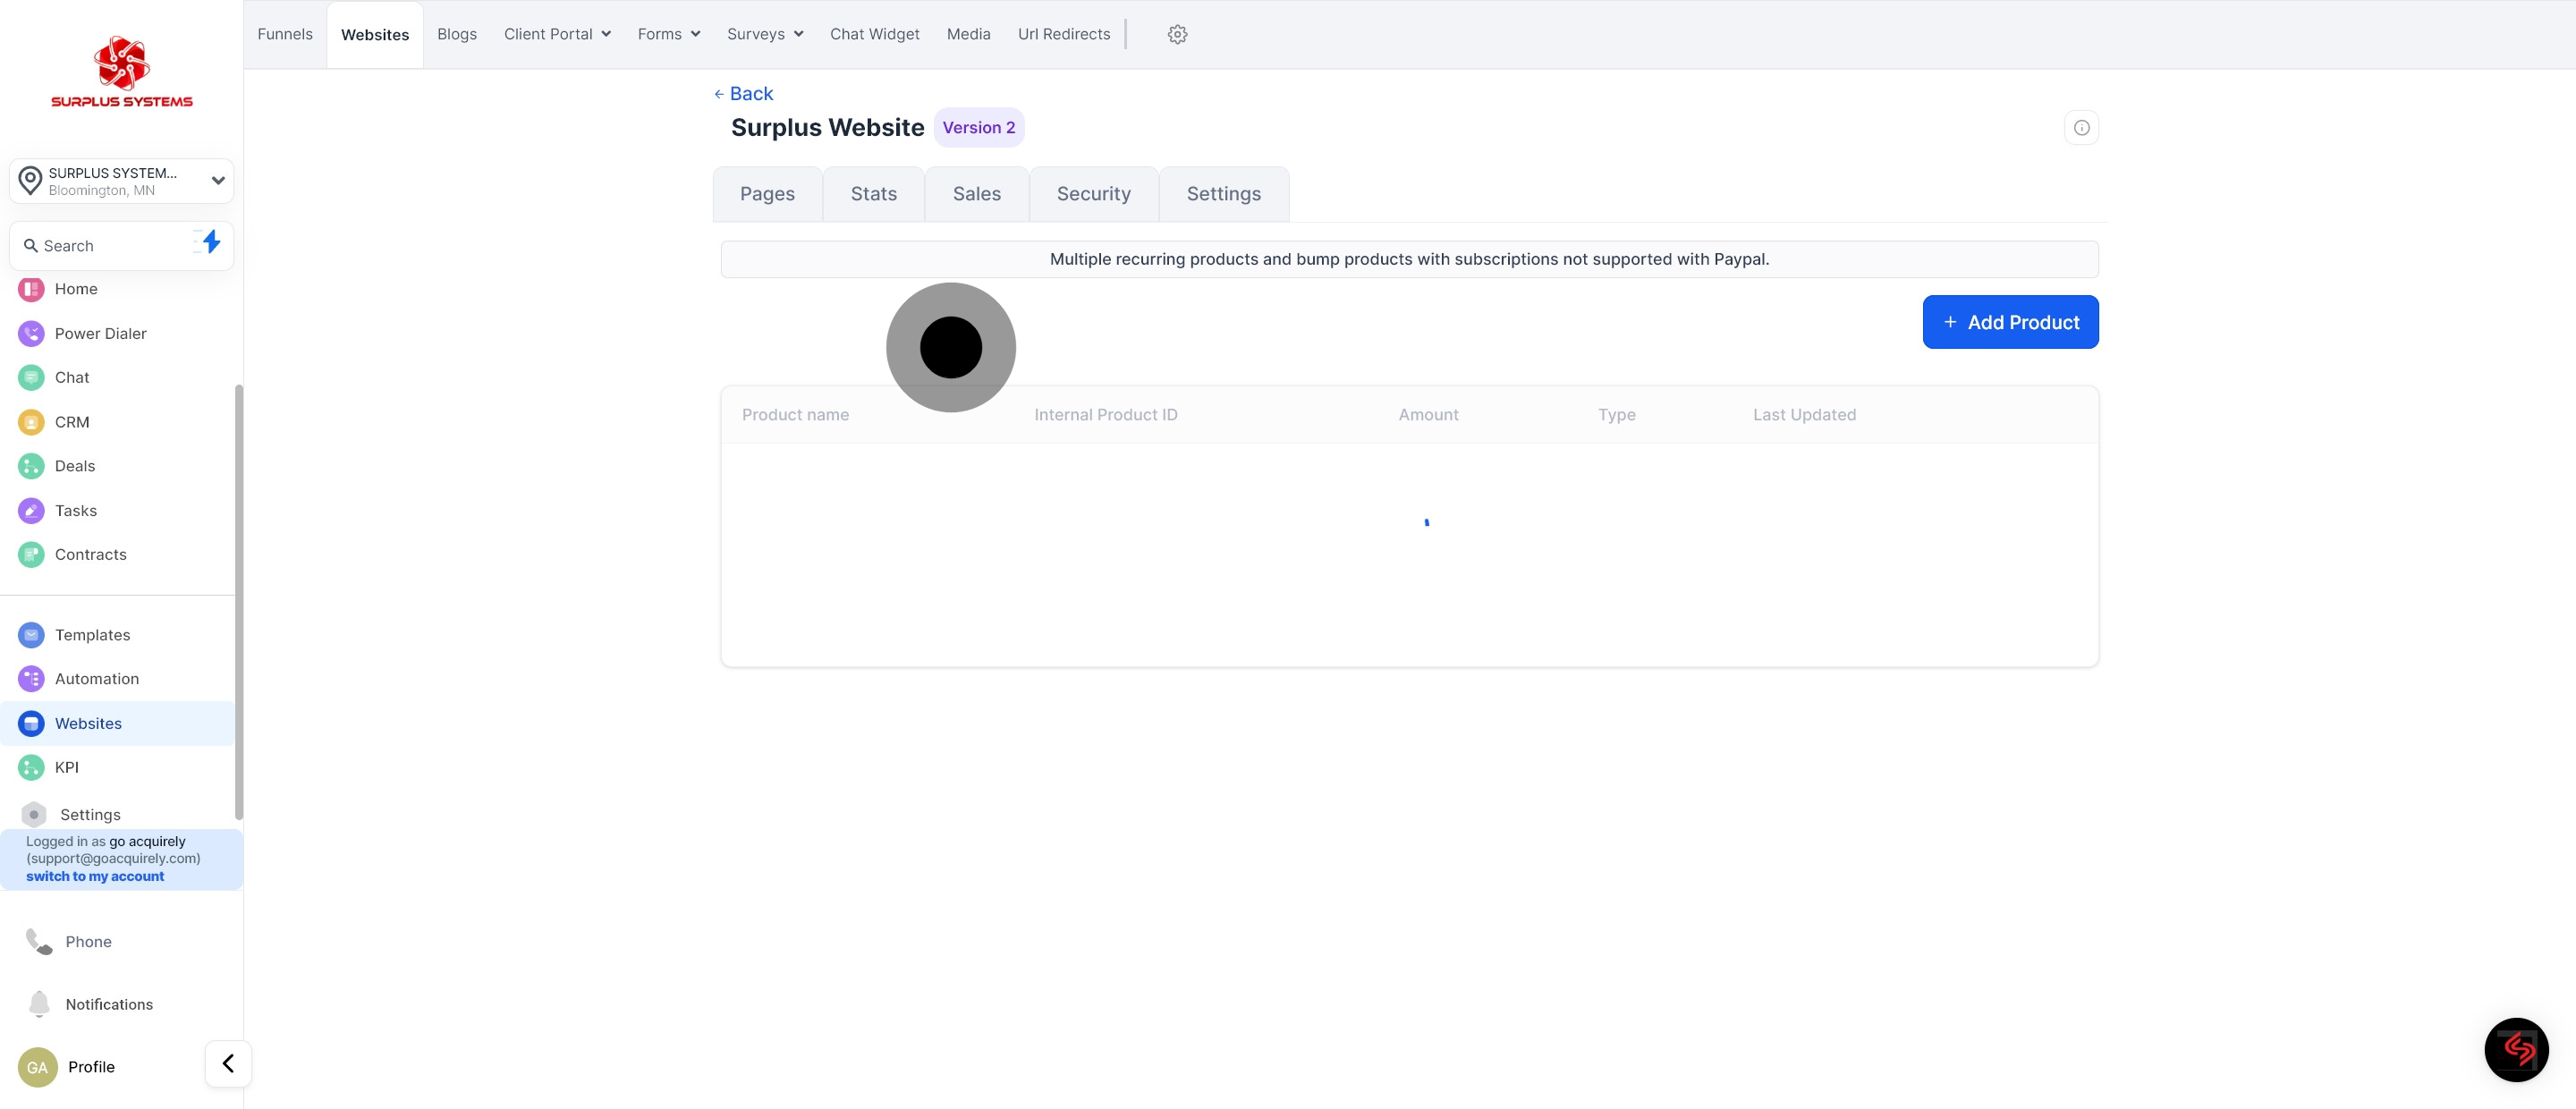Image resolution: width=2576 pixels, height=1109 pixels.
Task: Click the Add Product button
Action: pos(2009,322)
